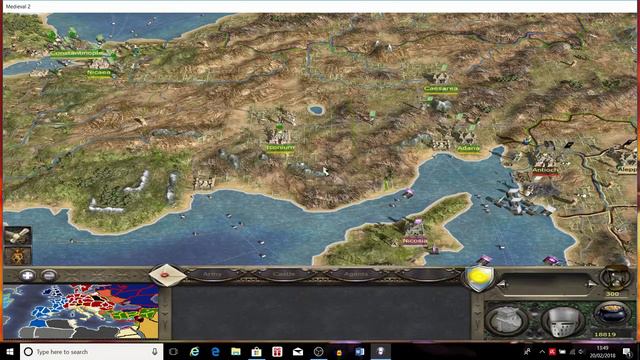
Task: Open the People icon in system tray
Action: click(x=527, y=351)
